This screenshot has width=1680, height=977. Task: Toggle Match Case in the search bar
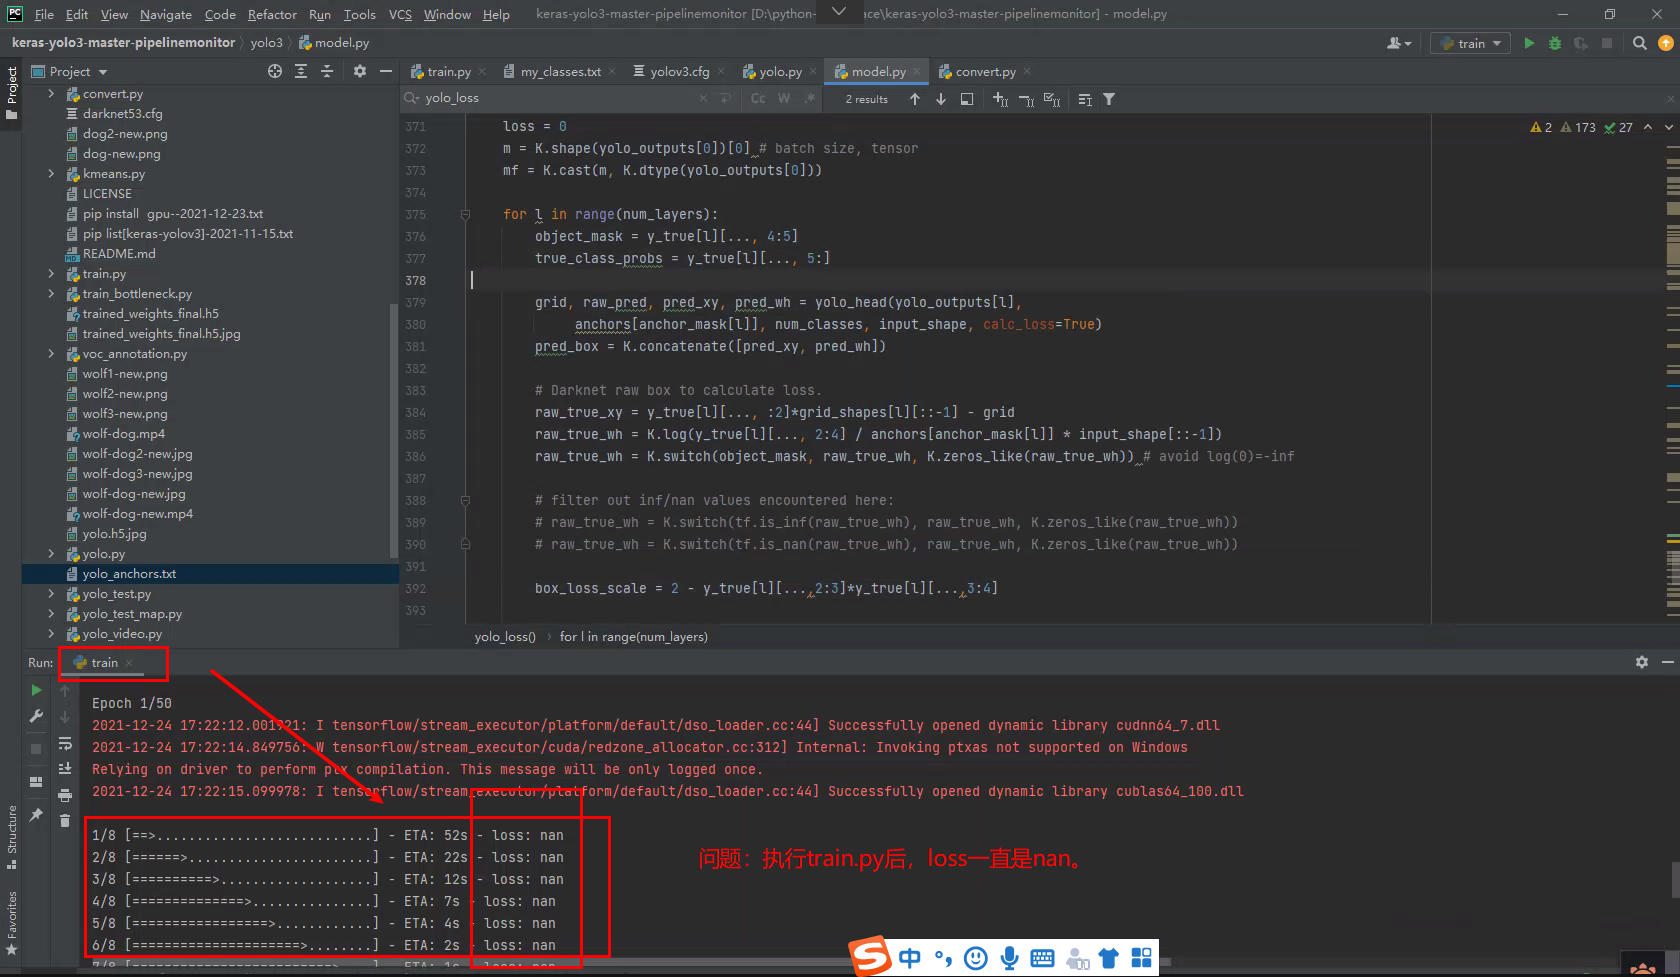[758, 98]
